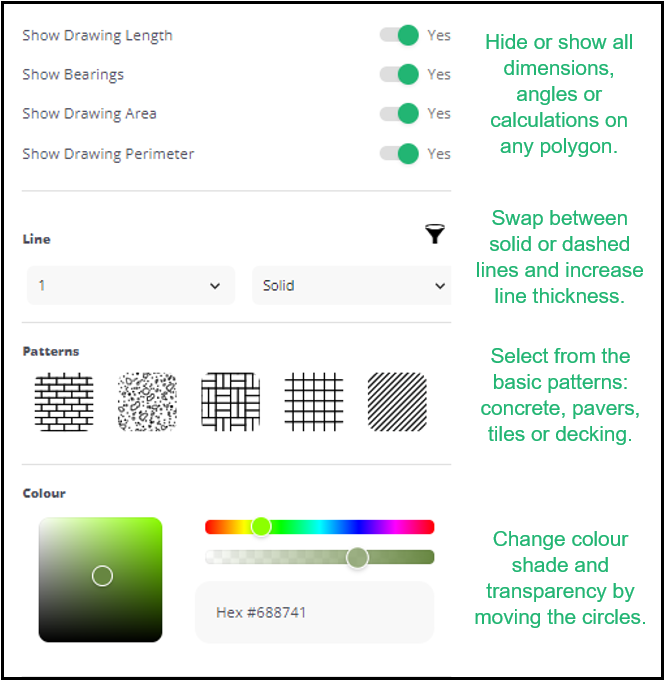The width and height of the screenshot is (665, 681).
Task: Switch off Show Drawing Perimeter
Action: coord(399,153)
